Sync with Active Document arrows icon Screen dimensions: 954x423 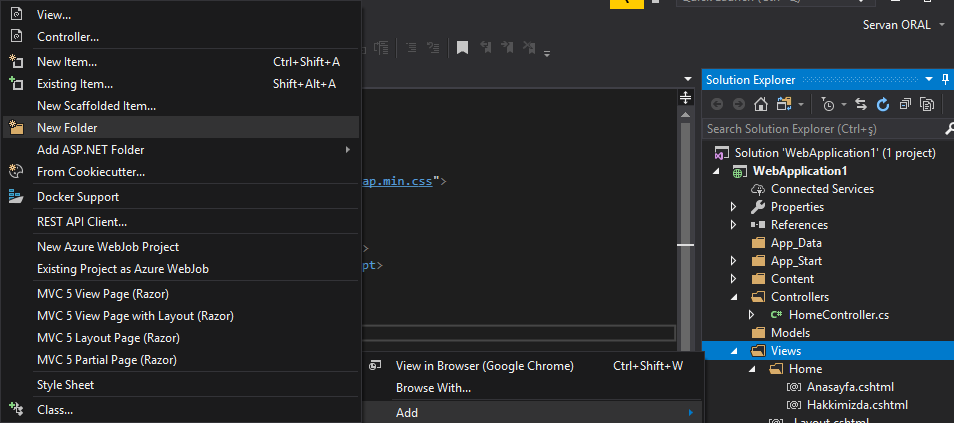coord(861,105)
